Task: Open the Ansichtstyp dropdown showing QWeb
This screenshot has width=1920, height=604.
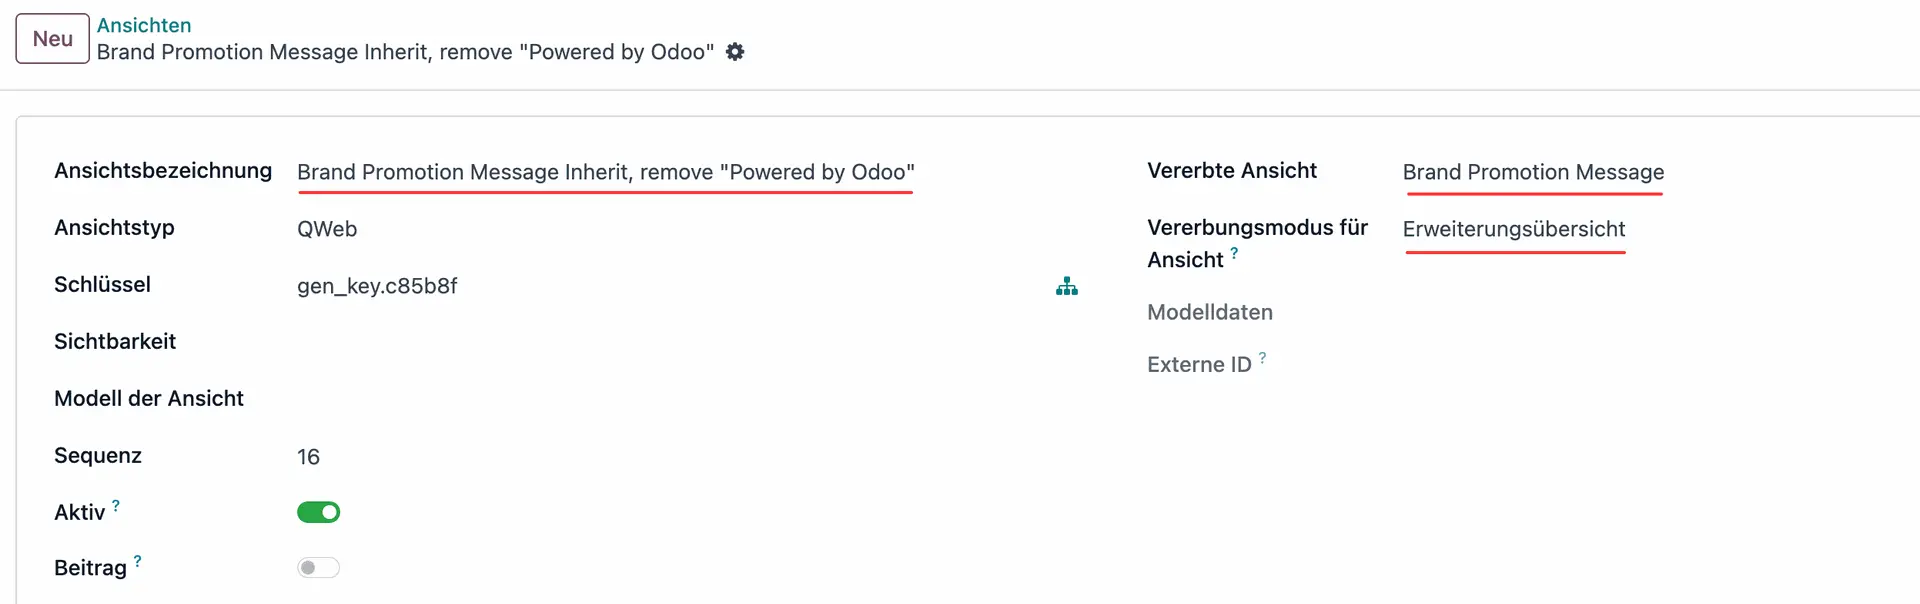Action: coord(327,229)
